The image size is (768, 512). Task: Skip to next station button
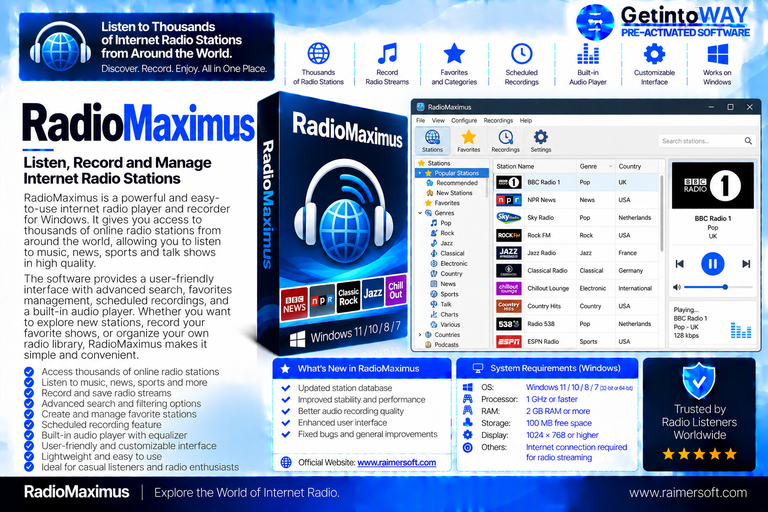[x=746, y=264]
